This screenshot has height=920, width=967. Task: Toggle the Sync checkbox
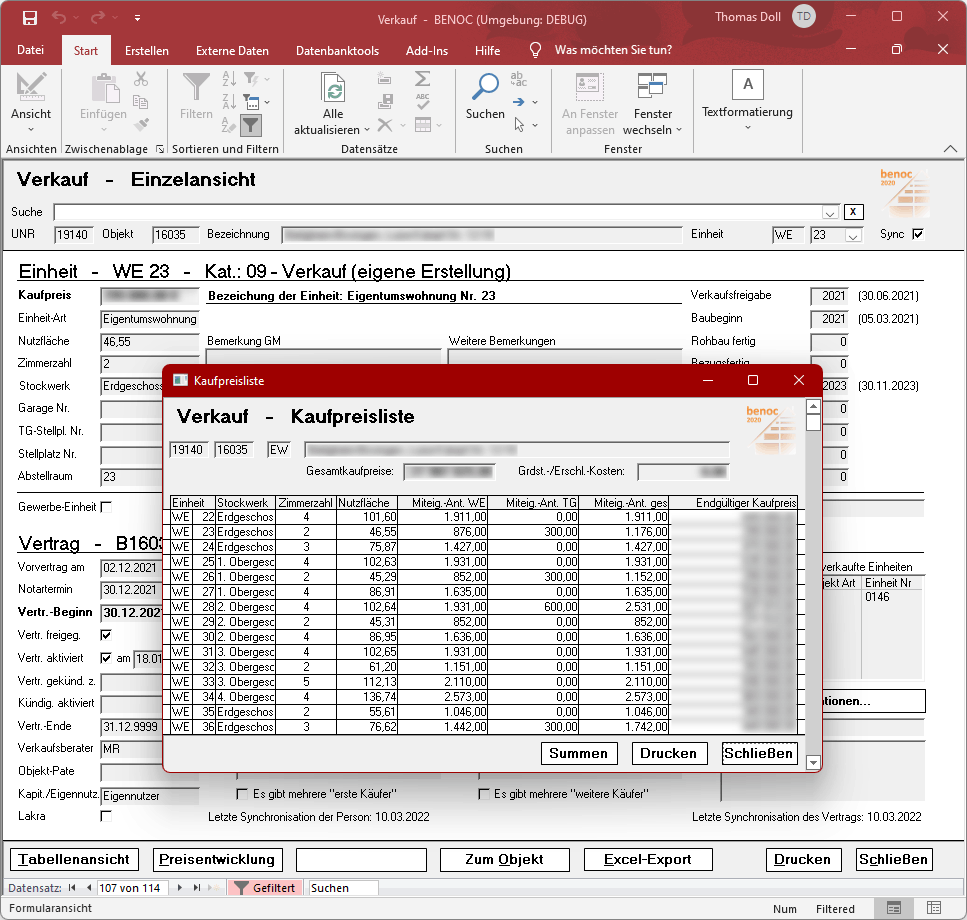coord(918,234)
